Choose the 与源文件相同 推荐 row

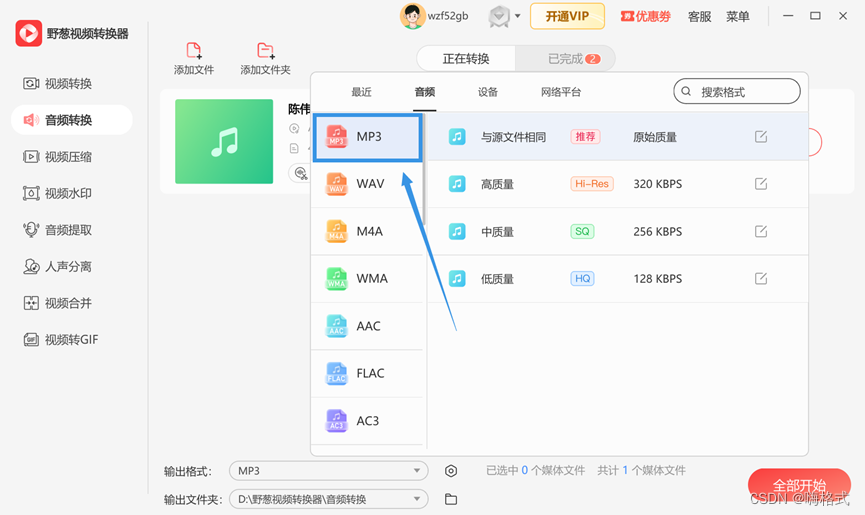pyautogui.click(x=618, y=136)
